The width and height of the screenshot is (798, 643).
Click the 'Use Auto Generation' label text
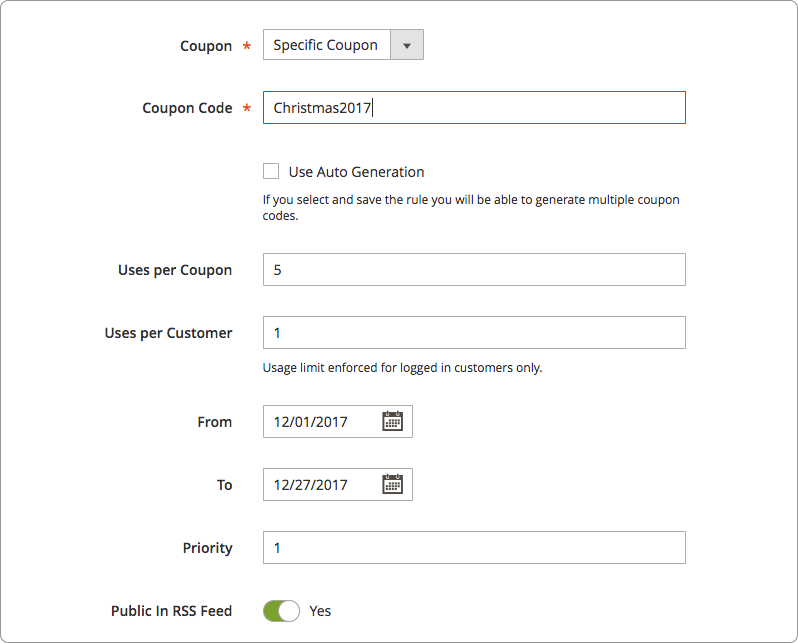(356, 172)
